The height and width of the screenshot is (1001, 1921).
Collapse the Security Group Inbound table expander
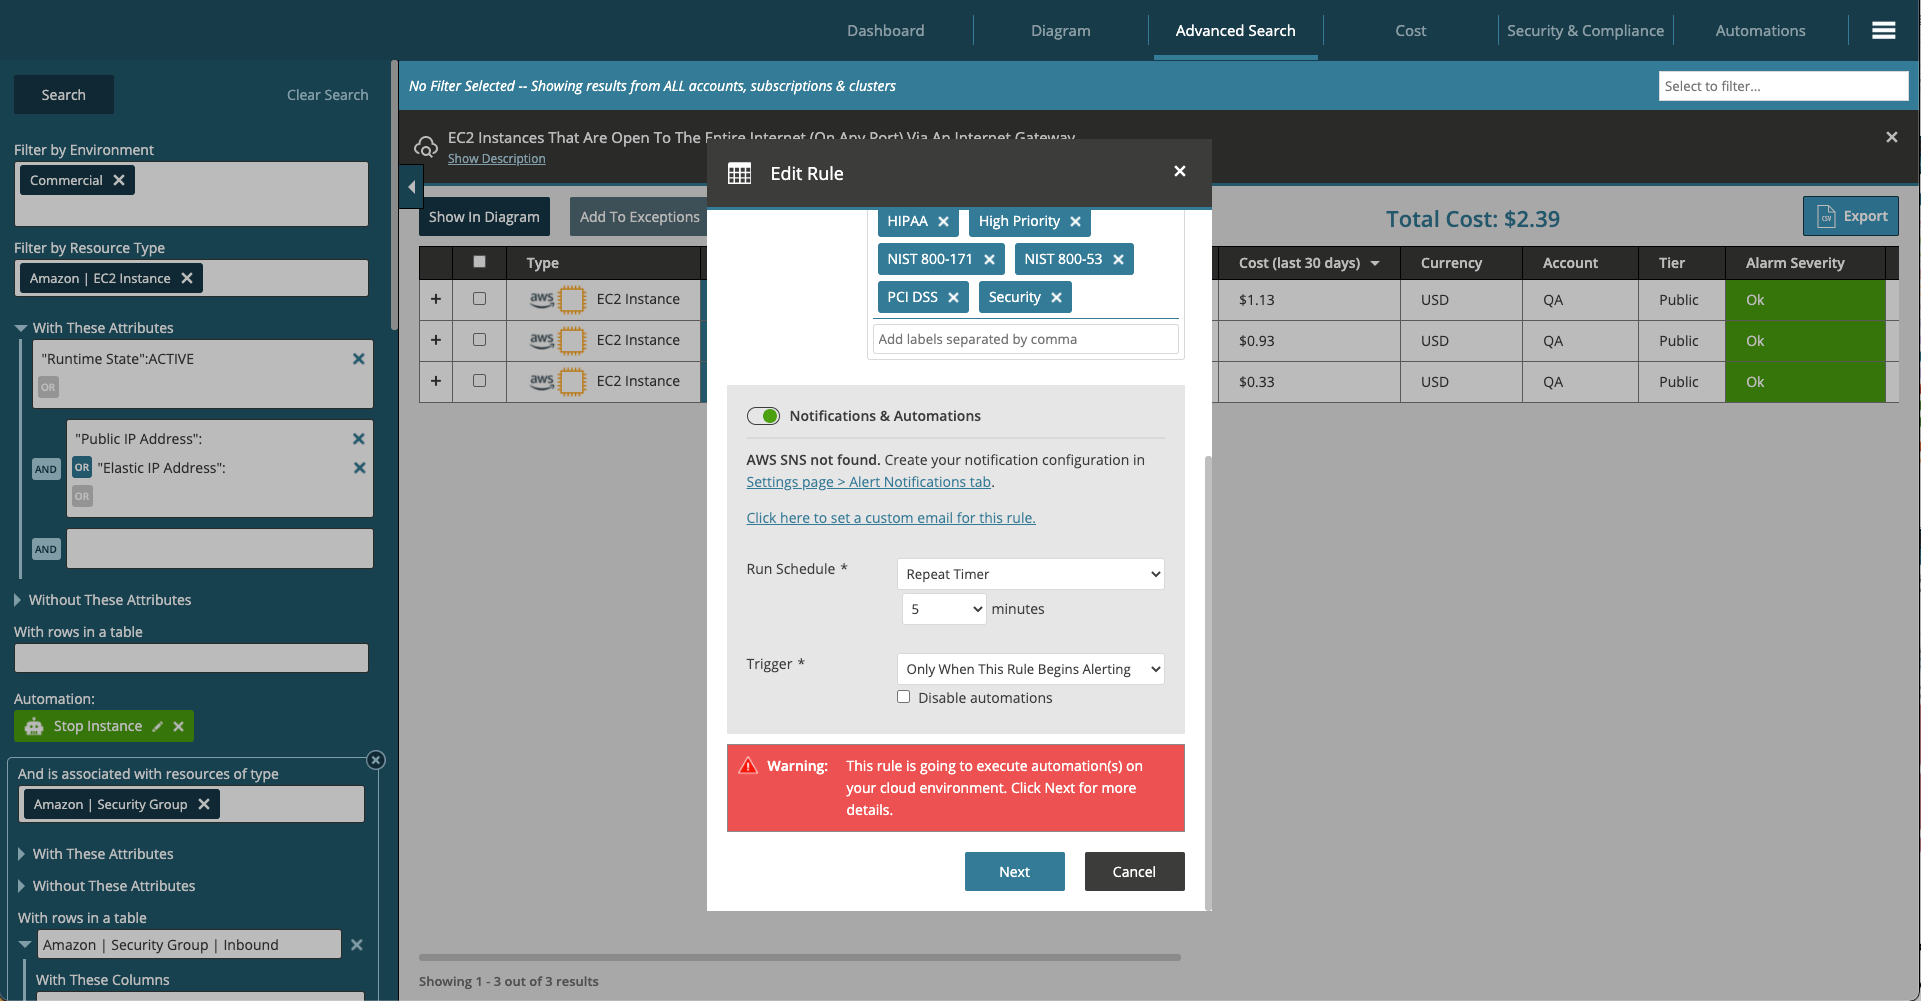[26, 944]
